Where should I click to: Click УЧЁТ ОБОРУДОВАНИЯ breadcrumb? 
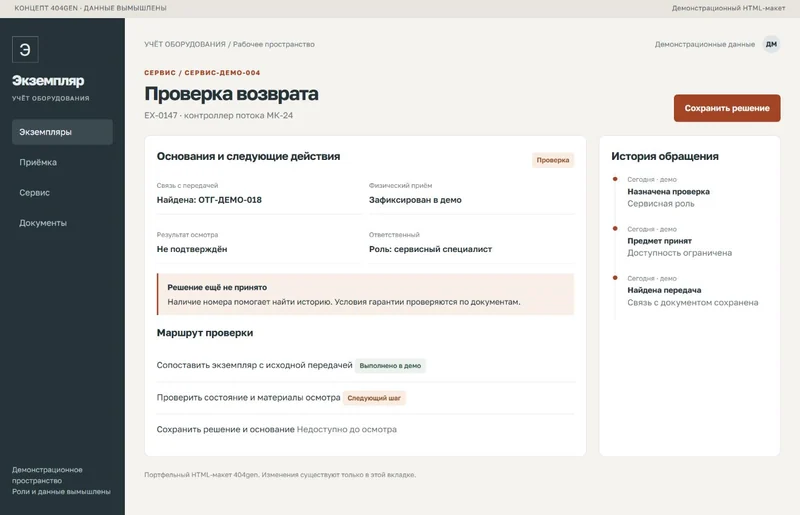tap(185, 44)
